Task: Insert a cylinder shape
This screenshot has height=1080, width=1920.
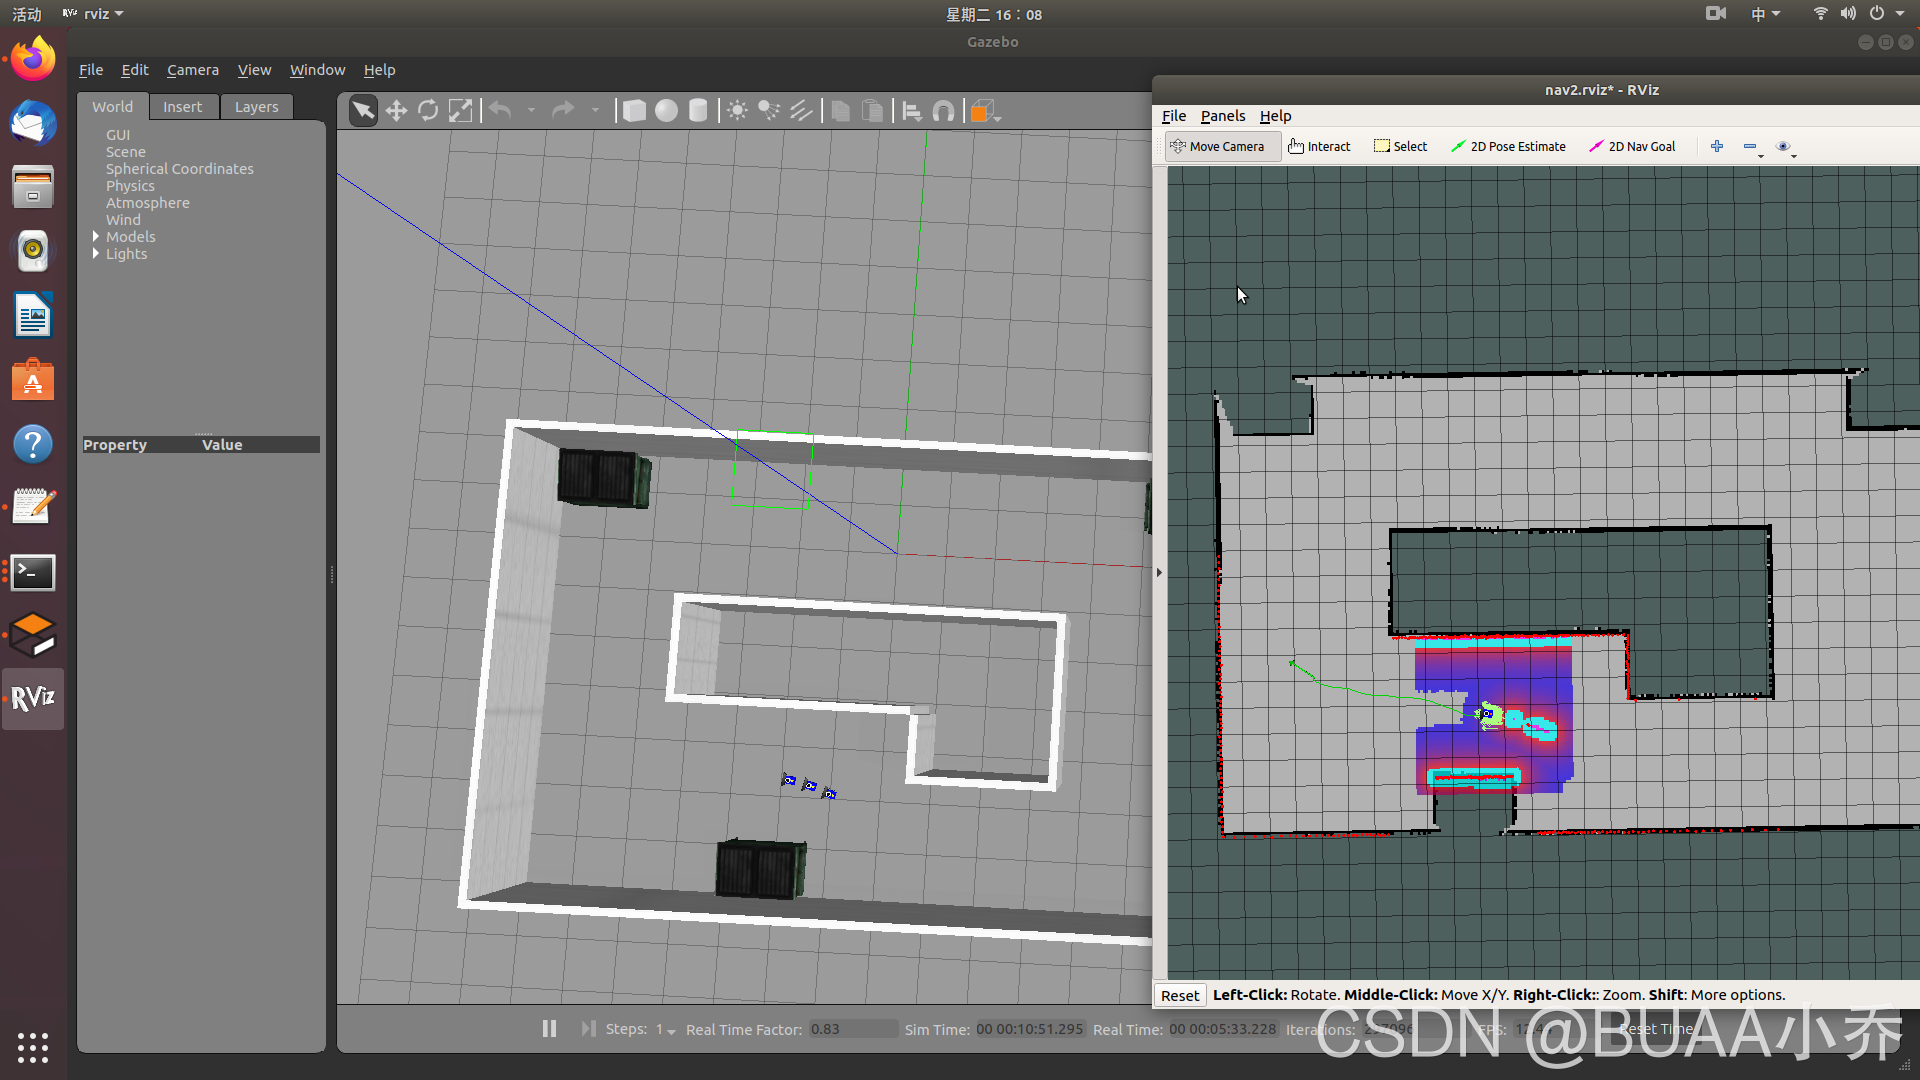Action: (x=698, y=111)
